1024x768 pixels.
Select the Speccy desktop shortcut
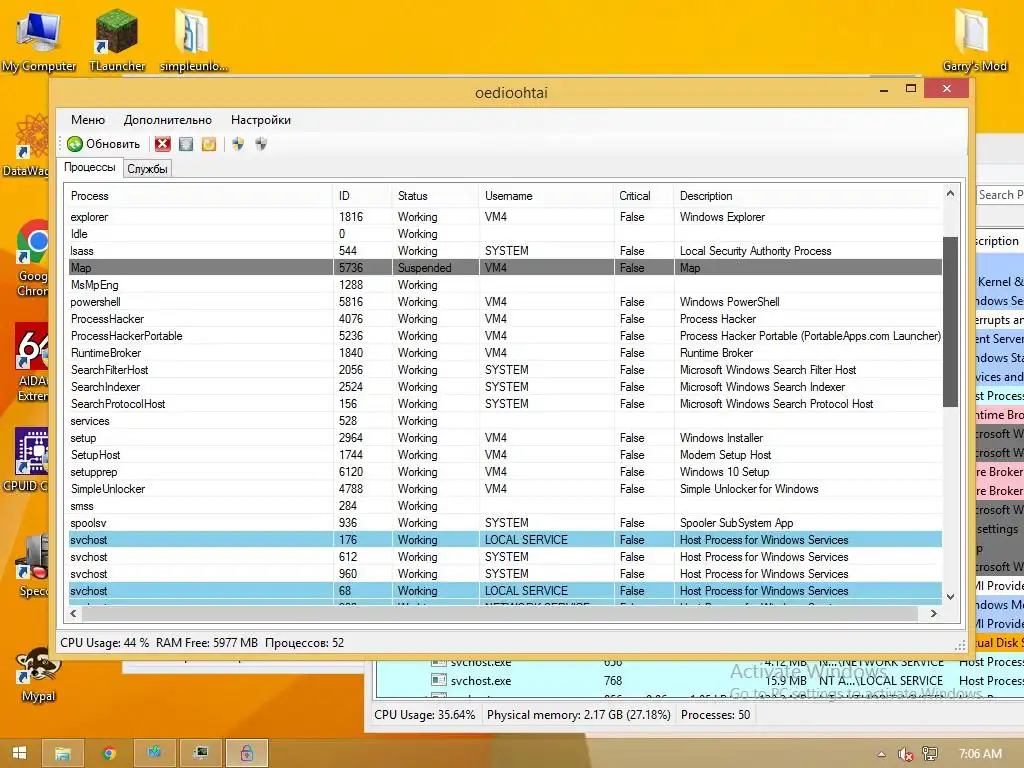pyautogui.click(x=33, y=565)
